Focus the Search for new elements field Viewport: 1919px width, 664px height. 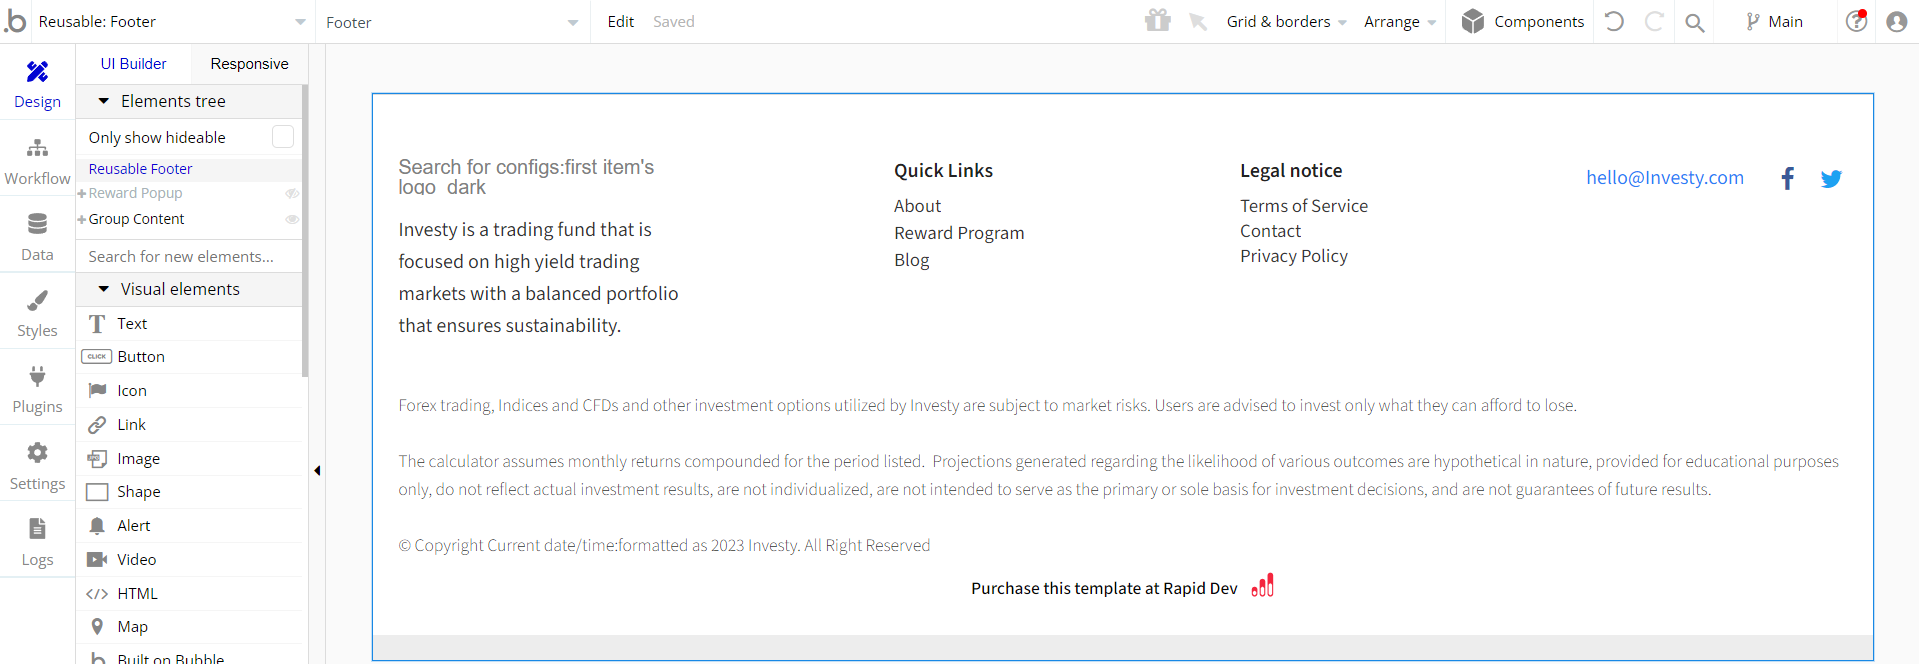tap(189, 256)
